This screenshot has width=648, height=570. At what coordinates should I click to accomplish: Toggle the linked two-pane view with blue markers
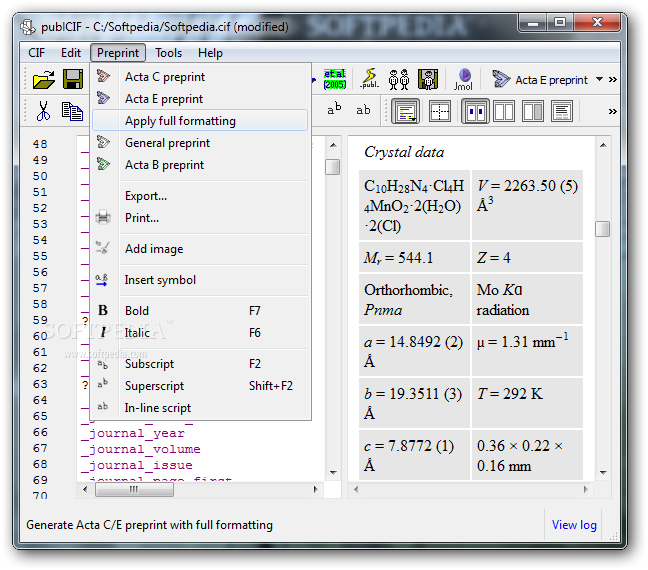[475, 111]
